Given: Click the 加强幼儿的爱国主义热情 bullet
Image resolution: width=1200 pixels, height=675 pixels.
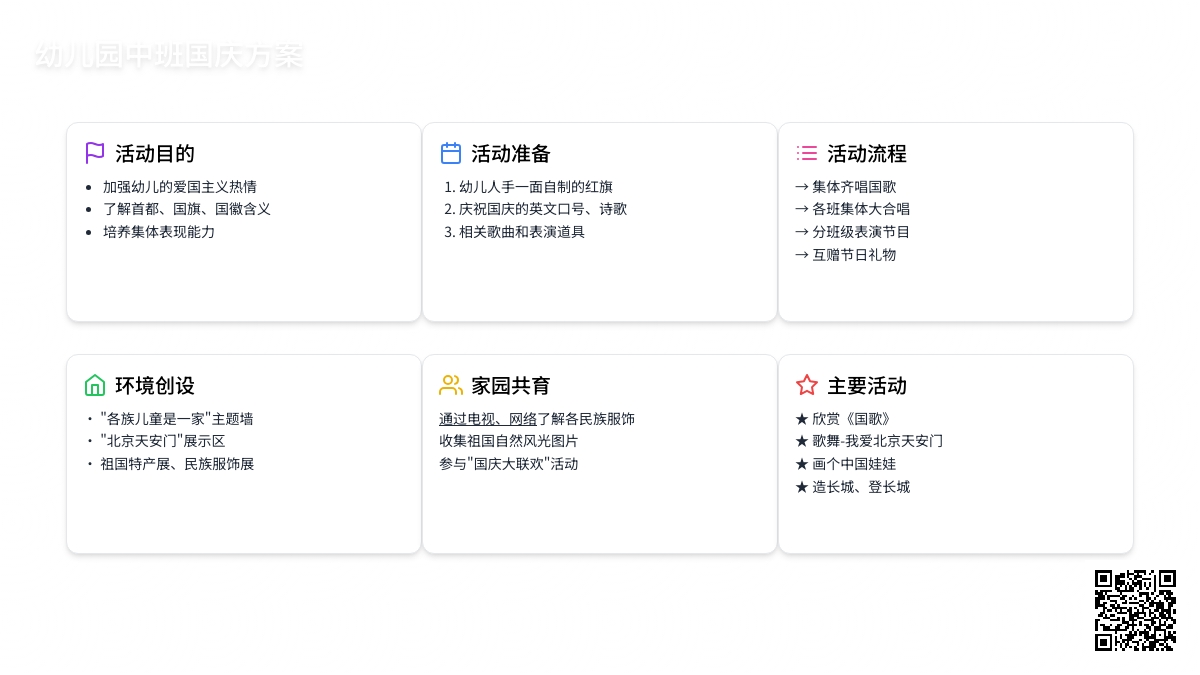Looking at the screenshot, I should coord(180,187).
